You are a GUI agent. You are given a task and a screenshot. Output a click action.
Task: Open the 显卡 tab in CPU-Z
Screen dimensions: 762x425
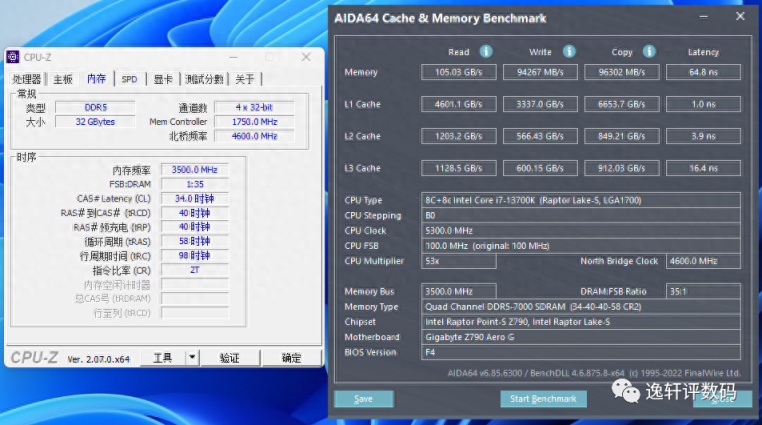[x=163, y=79]
